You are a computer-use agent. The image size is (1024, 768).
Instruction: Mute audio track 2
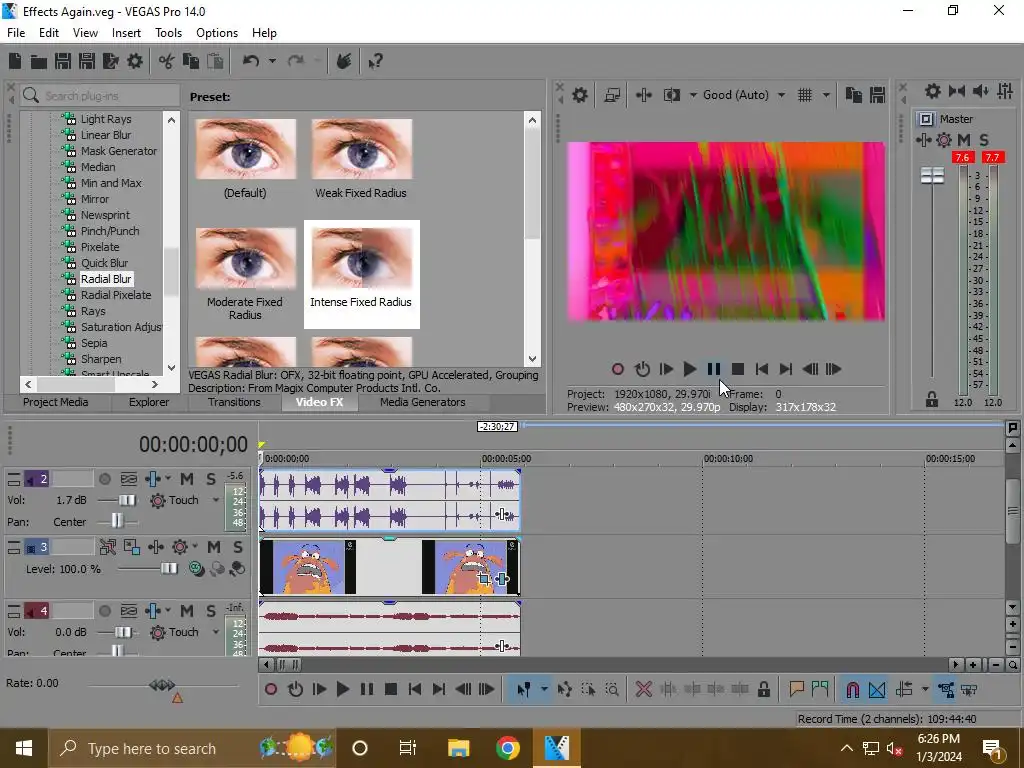click(187, 479)
